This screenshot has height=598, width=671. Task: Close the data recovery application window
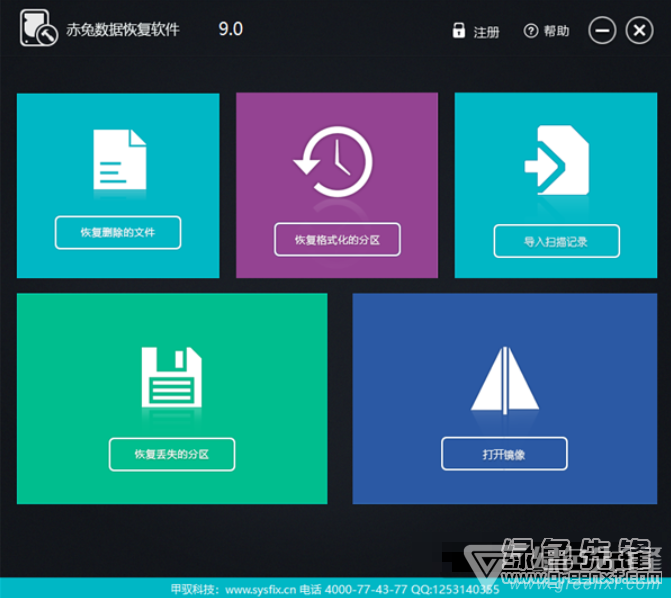pyautogui.click(x=639, y=31)
